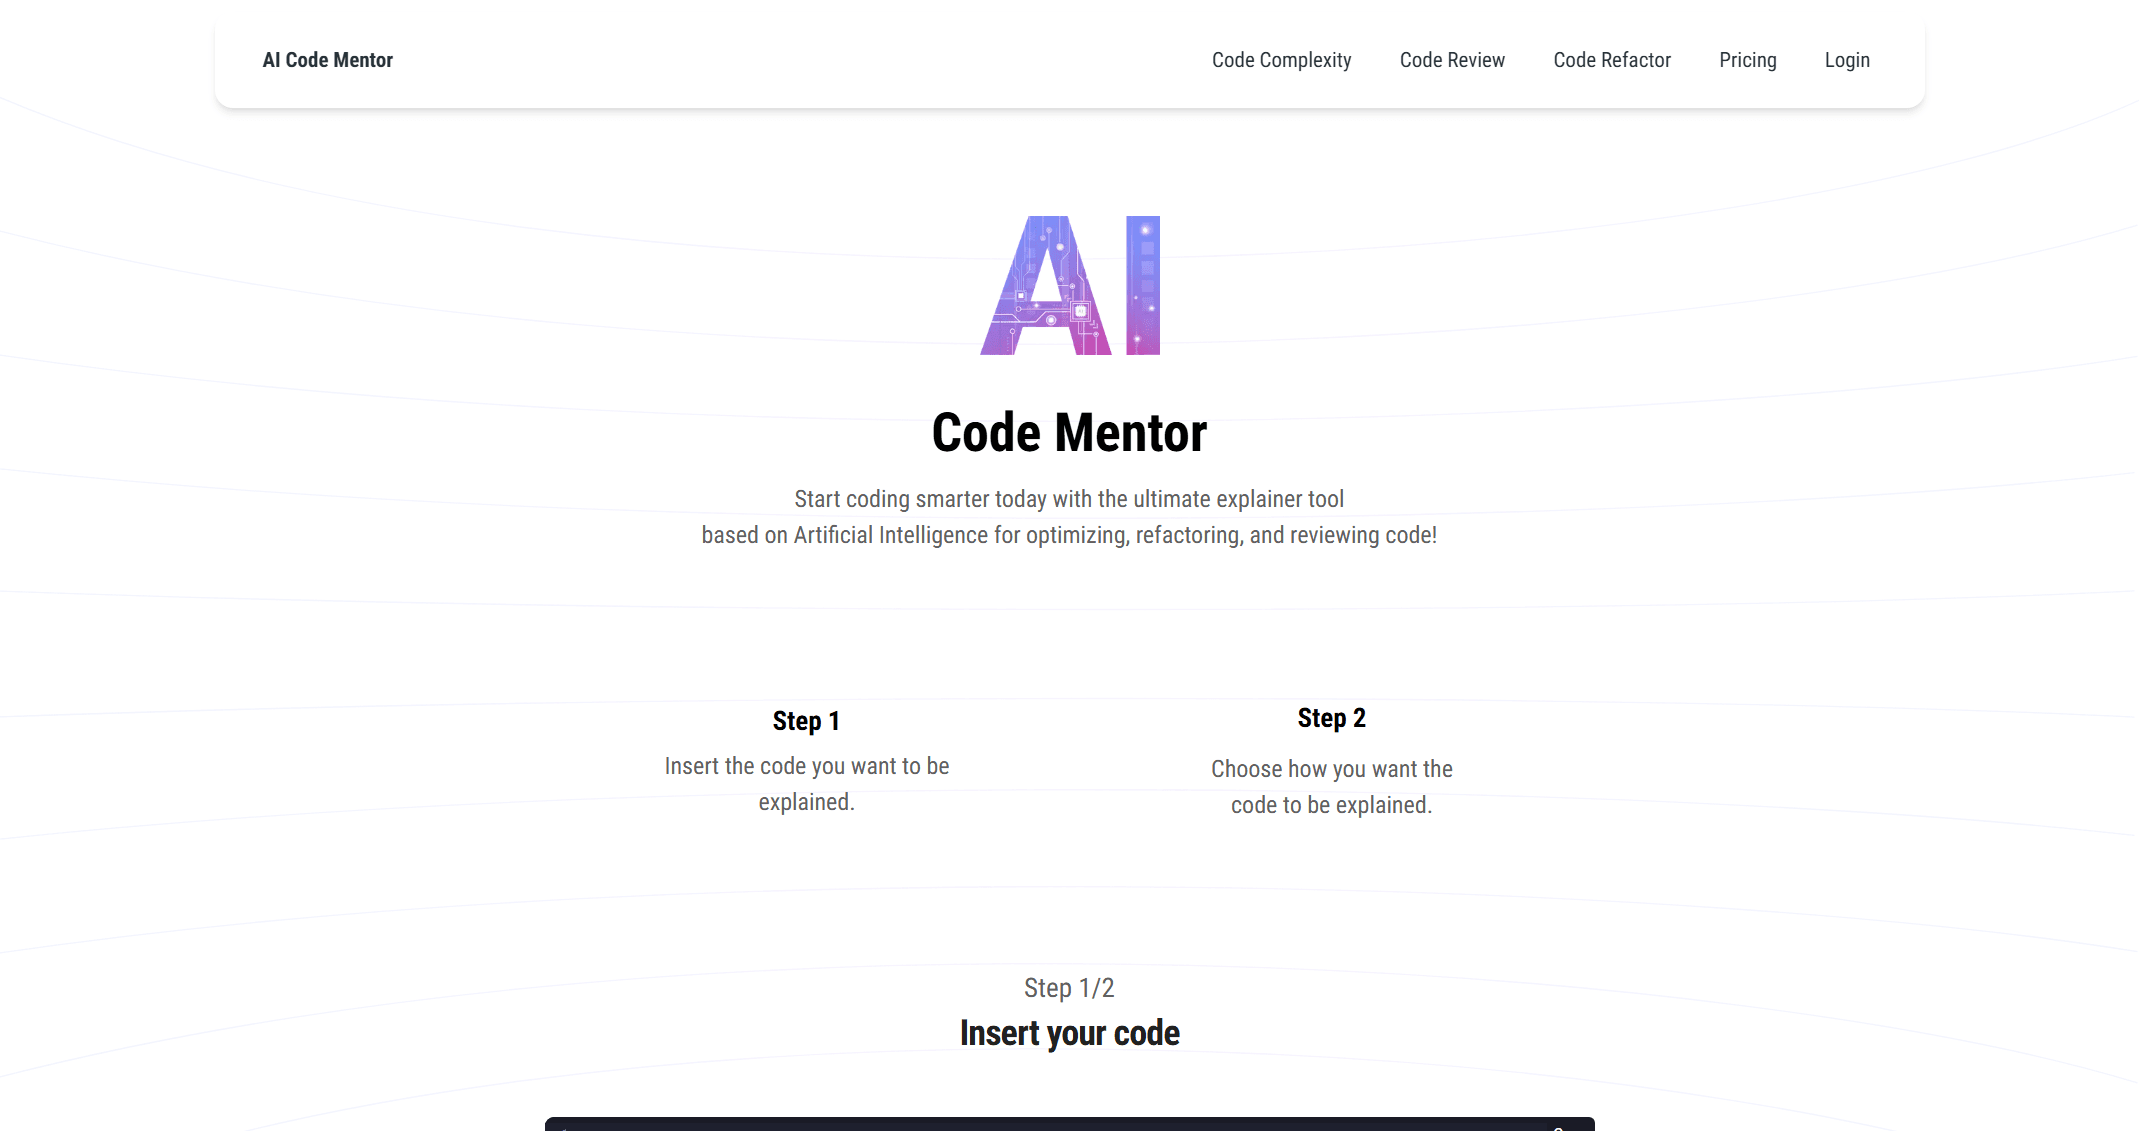This screenshot has height=1131, width=2139.
Task: Focus the dark code editor field
Action: [x=1069, y=1124]
